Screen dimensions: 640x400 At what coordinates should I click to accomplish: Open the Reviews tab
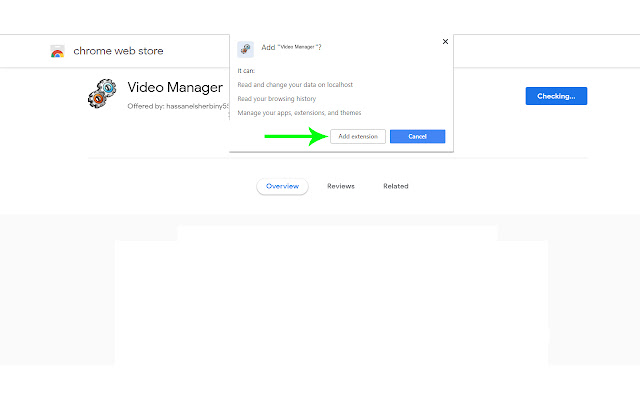pyautogui.click(x=341, y=186)
